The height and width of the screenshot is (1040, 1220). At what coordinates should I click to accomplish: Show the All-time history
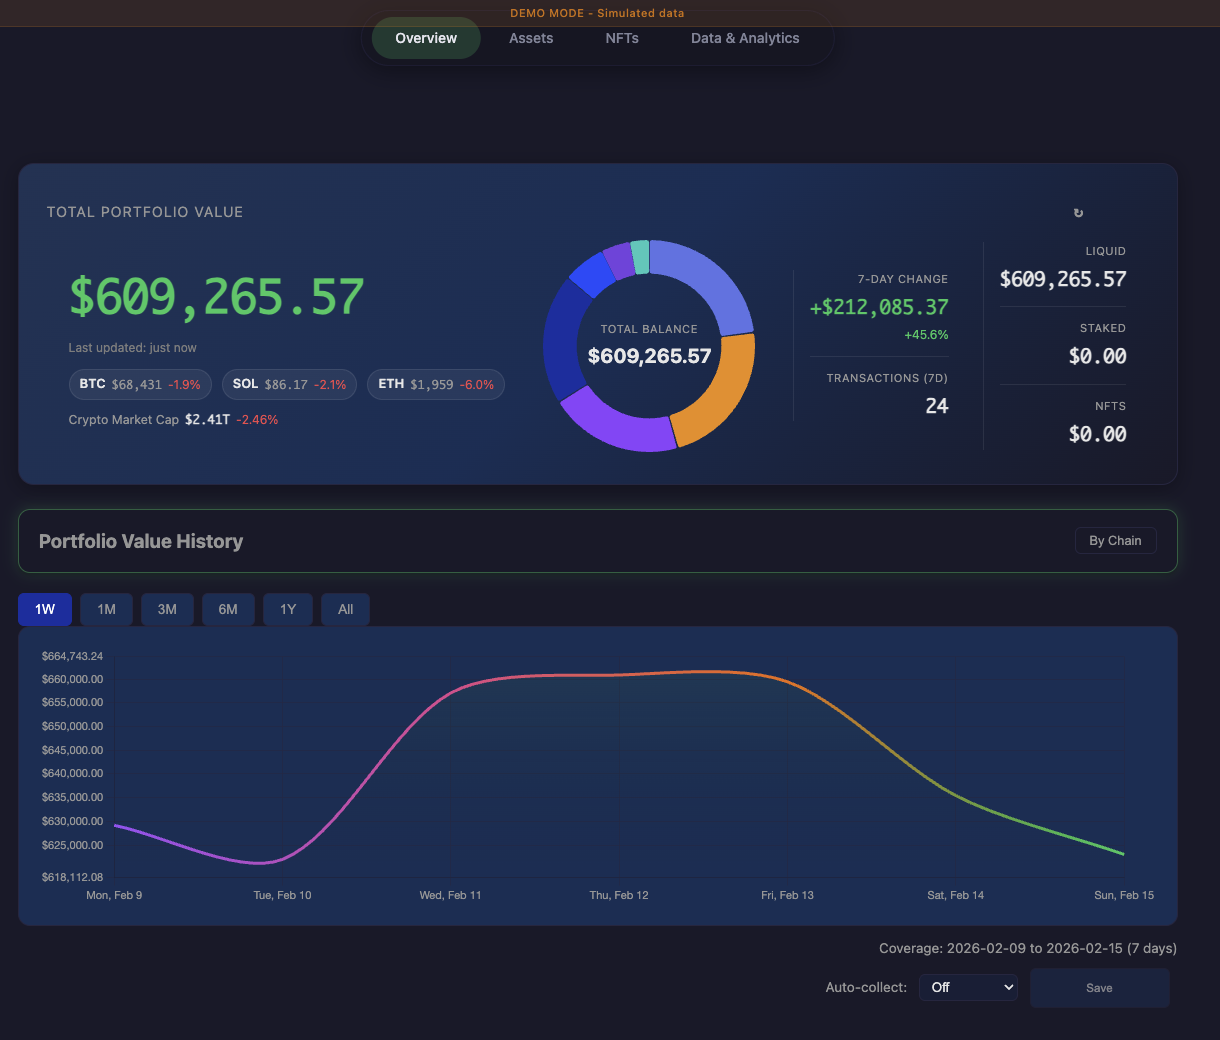coord(345,608)
